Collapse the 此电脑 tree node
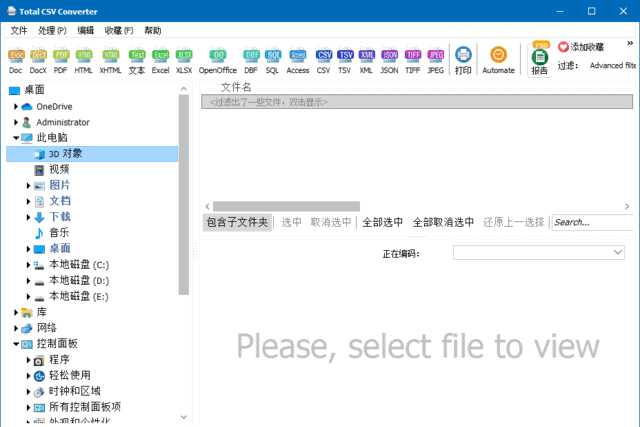The height and width of the screenshot is (427, 640). pyautogui.click(x=16, y=138)
